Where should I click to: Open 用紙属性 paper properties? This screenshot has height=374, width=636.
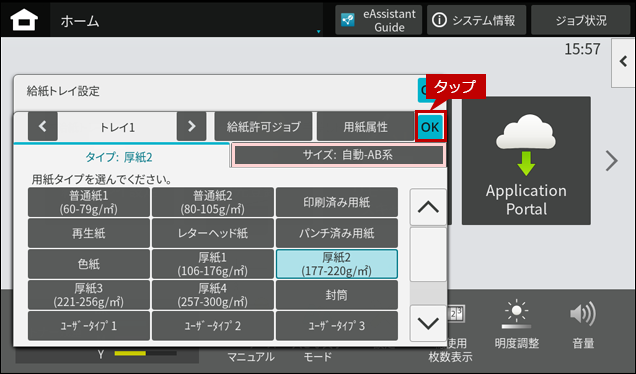(x=365, y=127)
